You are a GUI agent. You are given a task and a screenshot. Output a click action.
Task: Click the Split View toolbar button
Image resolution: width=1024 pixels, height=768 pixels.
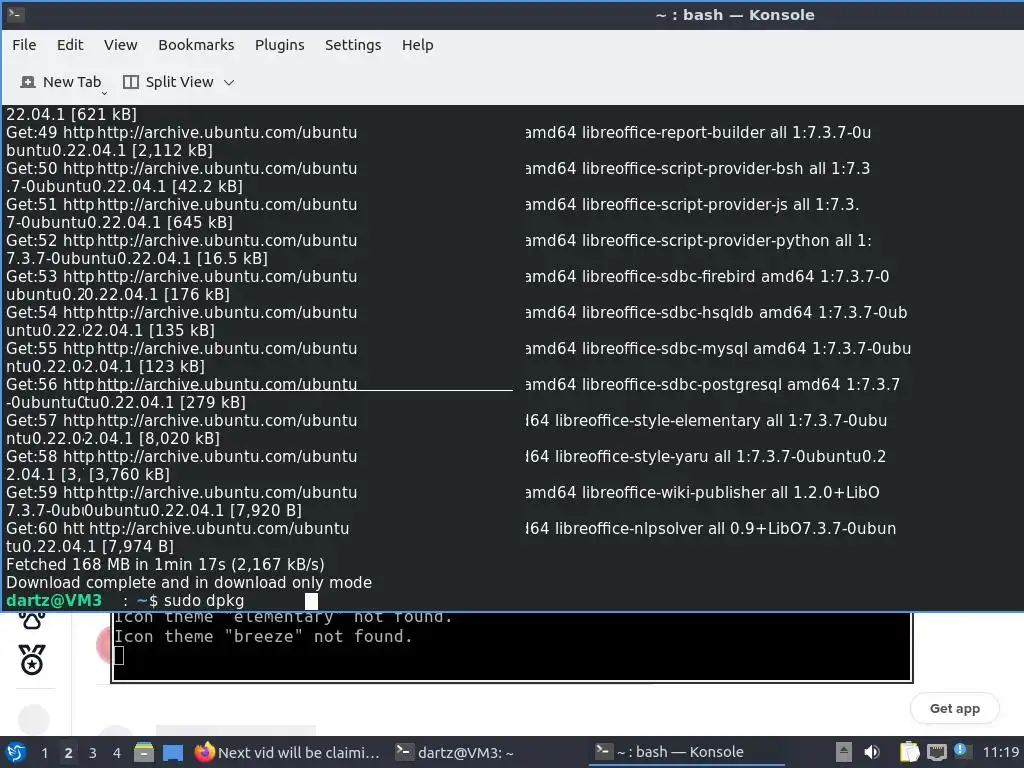[x=168, y=82]
